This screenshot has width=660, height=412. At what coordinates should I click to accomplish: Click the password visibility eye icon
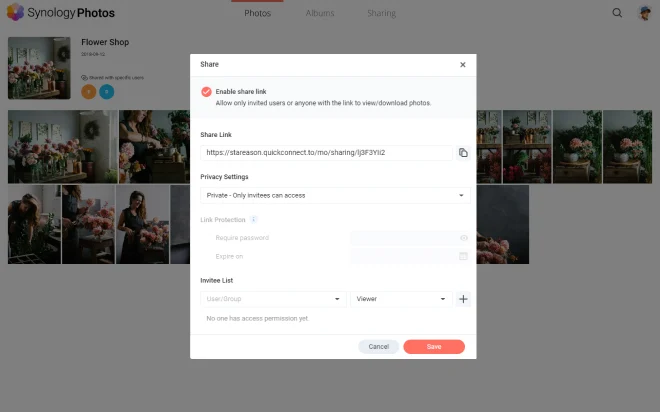(x=463, y=238)
